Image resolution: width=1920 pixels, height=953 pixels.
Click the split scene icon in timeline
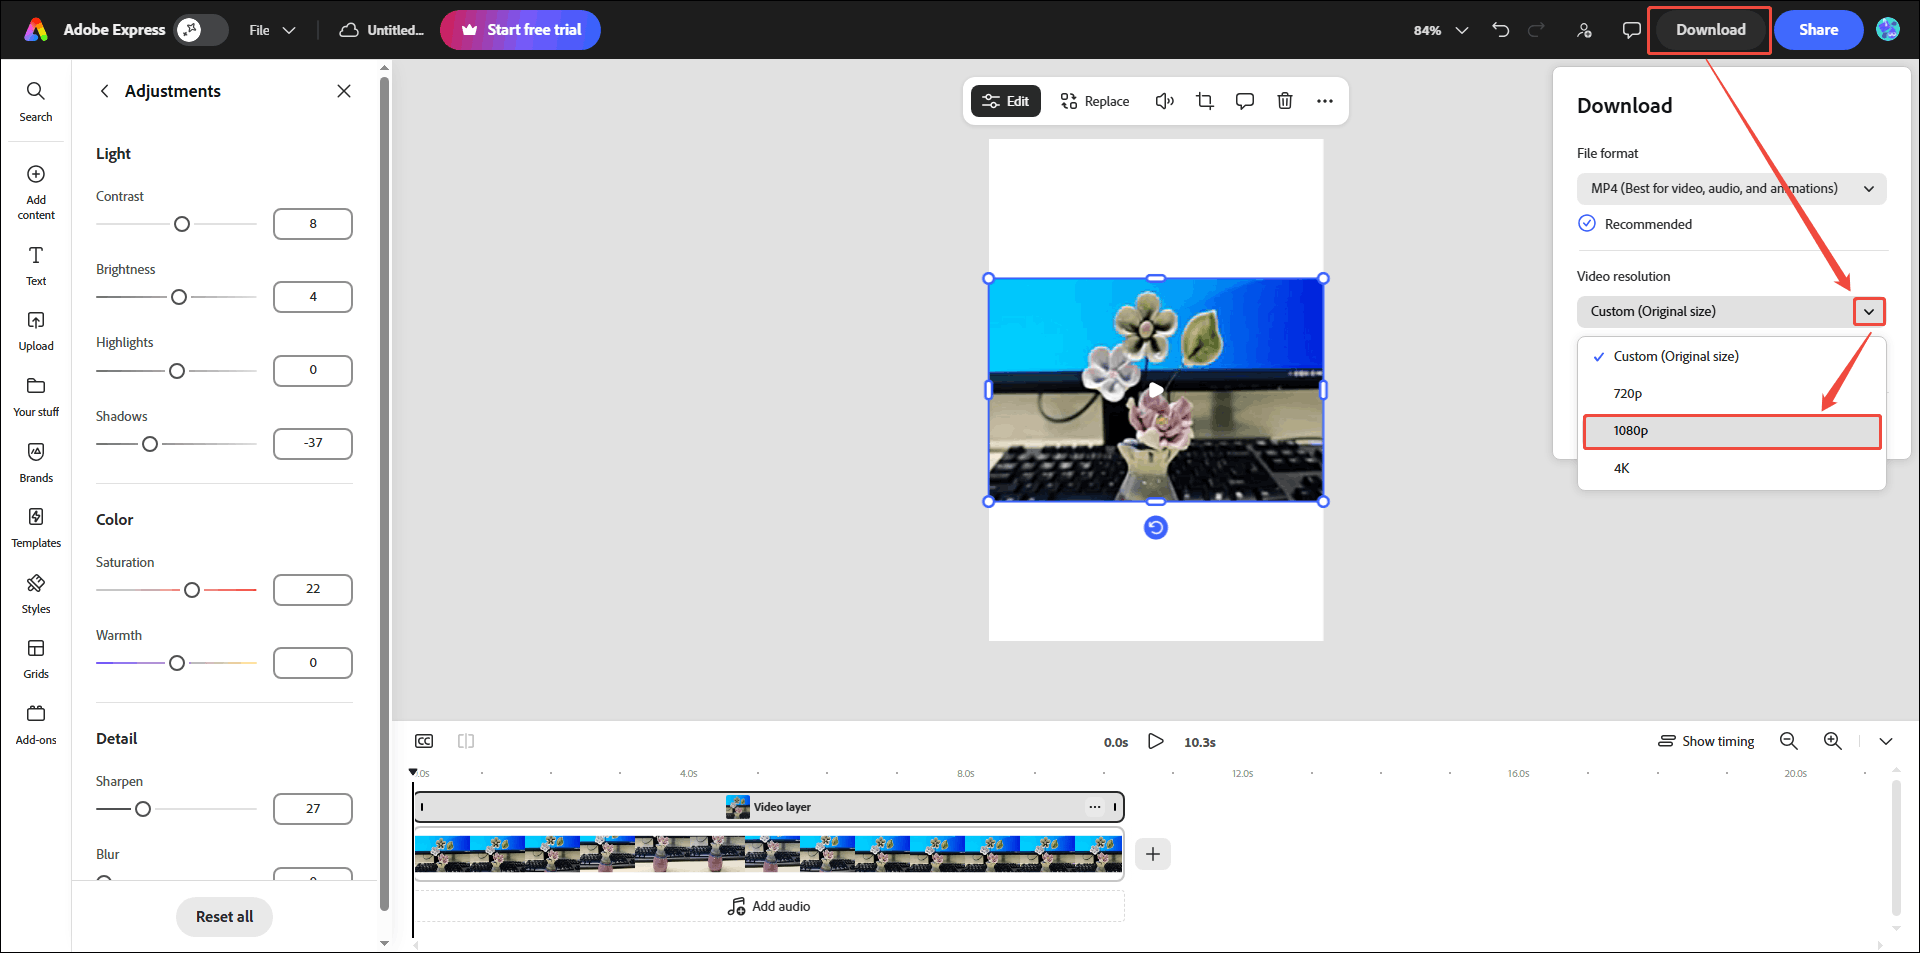(x=466, y=741)
